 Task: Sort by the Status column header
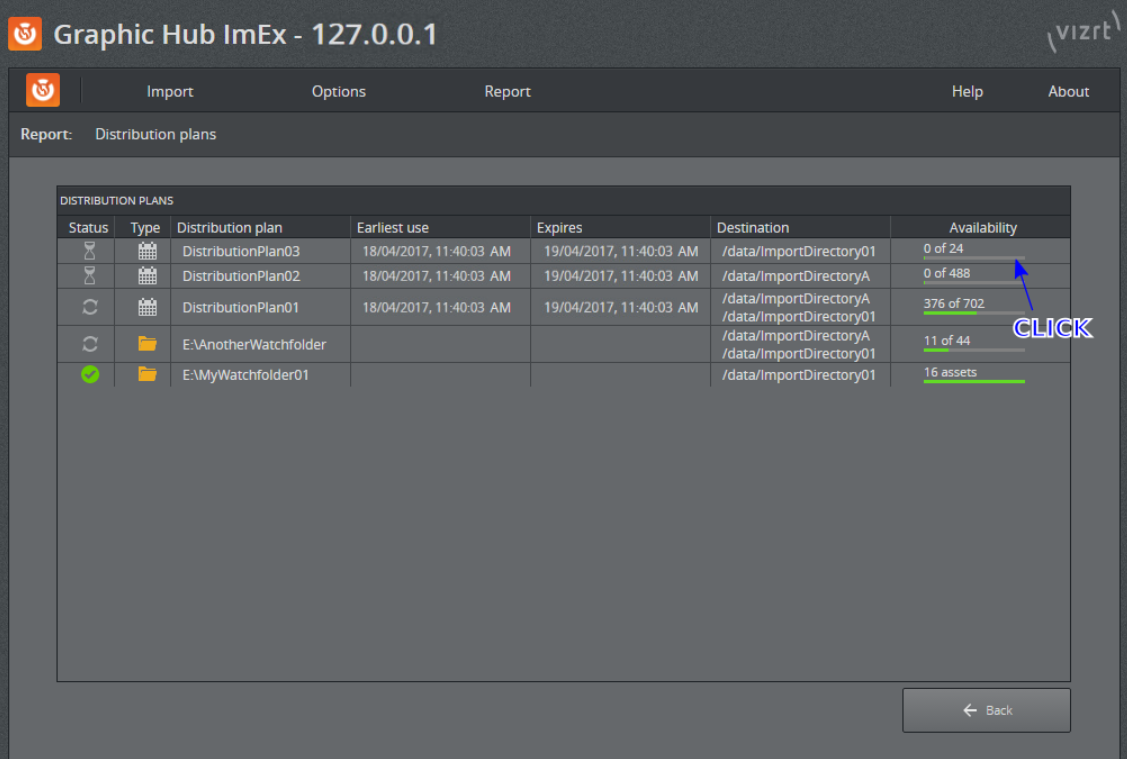click(x=88, y=227)
